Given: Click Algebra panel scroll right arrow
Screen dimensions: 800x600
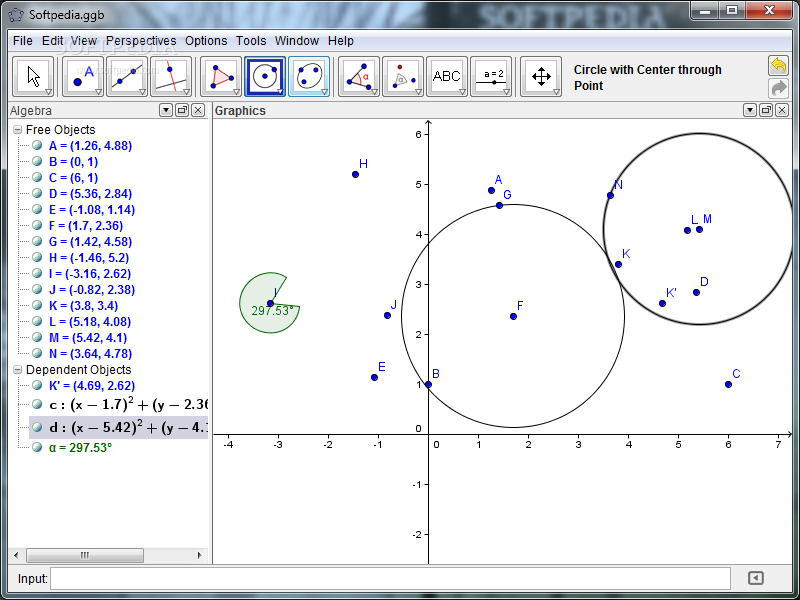Looking at the screenshot, I should [x=199, y=555].
